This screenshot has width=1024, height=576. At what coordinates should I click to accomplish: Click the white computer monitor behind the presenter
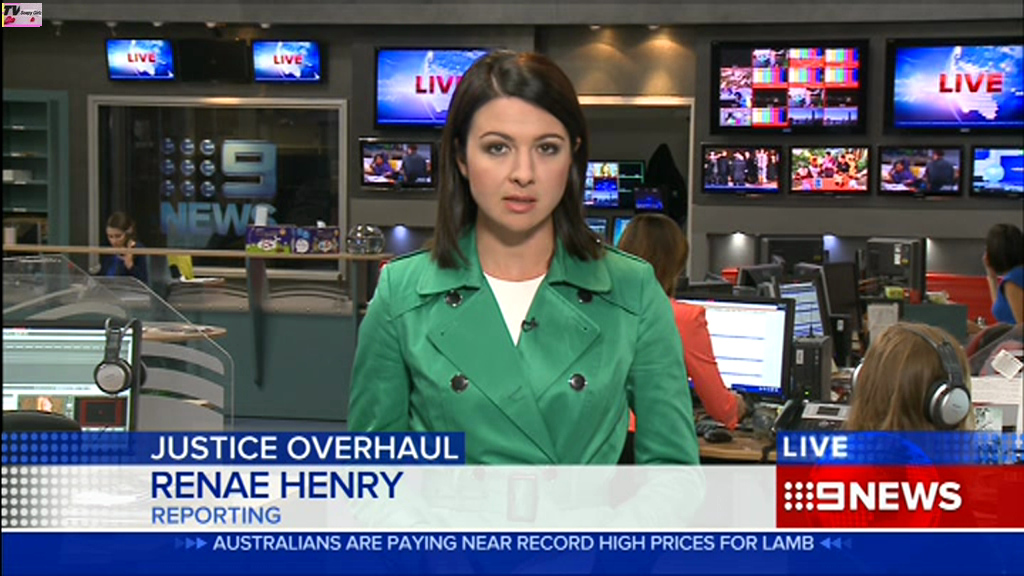(746, 345)
